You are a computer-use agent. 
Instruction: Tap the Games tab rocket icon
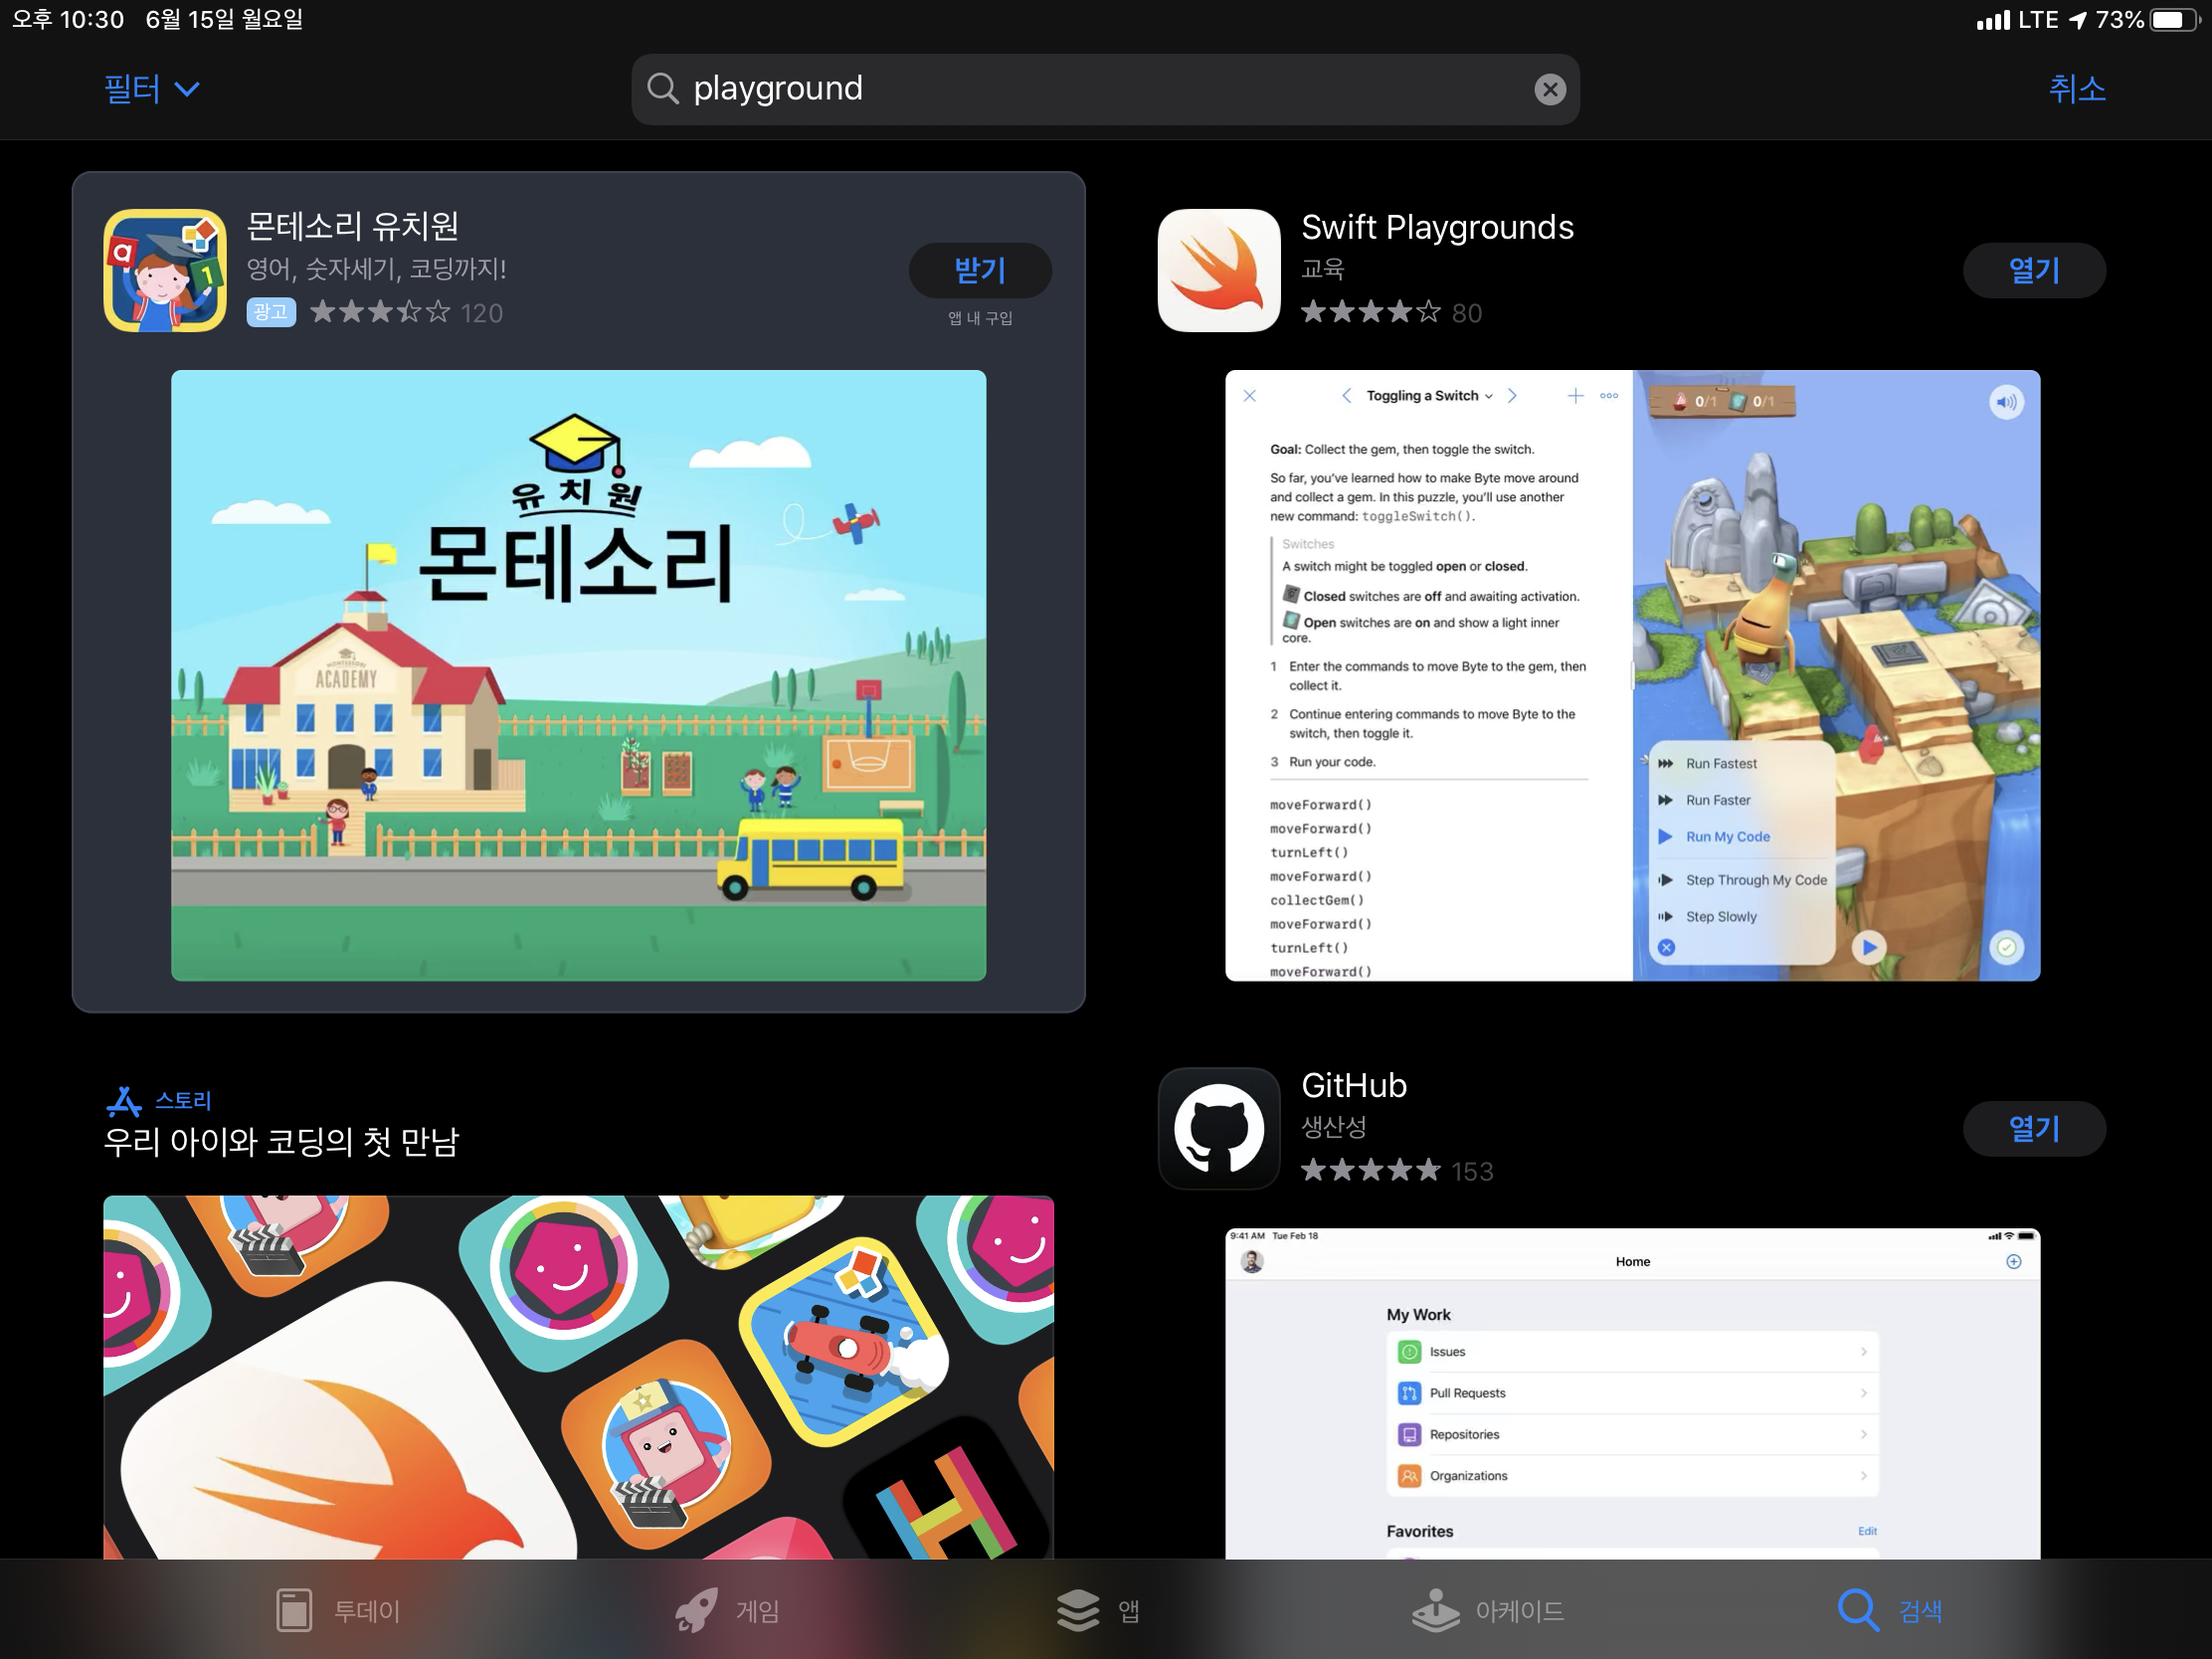point(696,1610)
